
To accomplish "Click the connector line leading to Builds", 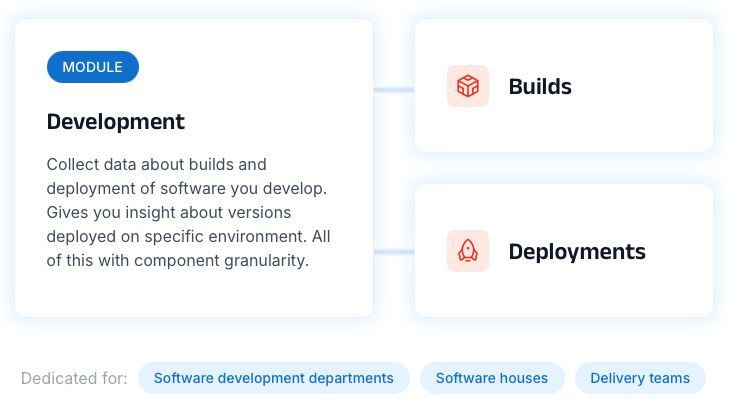I will pos(394,90).
